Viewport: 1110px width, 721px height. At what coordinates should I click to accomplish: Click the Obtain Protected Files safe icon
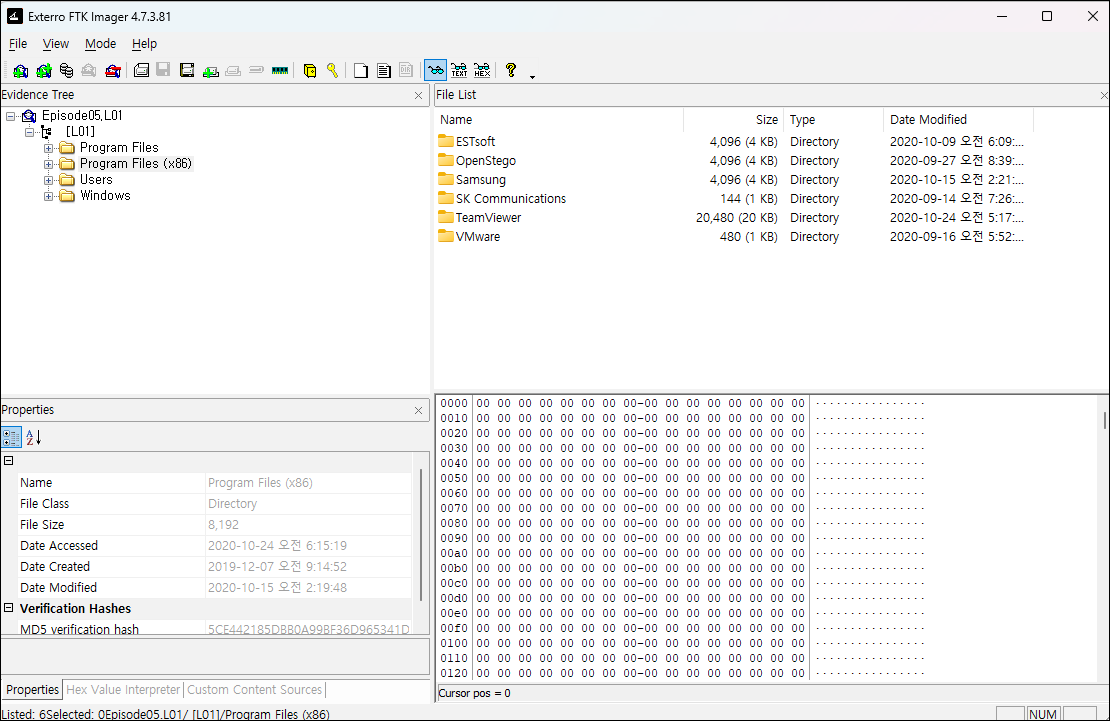tap(309, 70)
